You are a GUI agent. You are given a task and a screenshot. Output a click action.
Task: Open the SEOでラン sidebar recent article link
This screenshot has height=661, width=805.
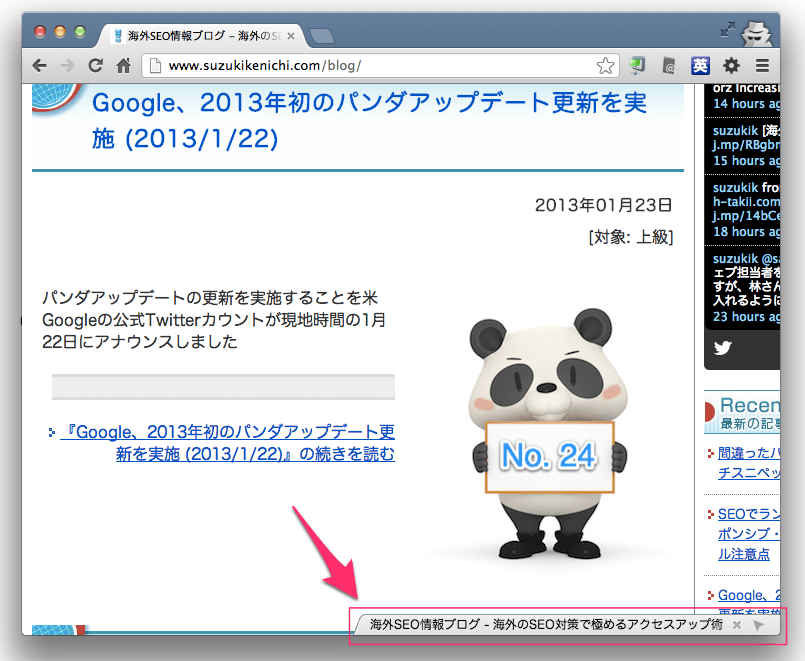click(749, 534)
